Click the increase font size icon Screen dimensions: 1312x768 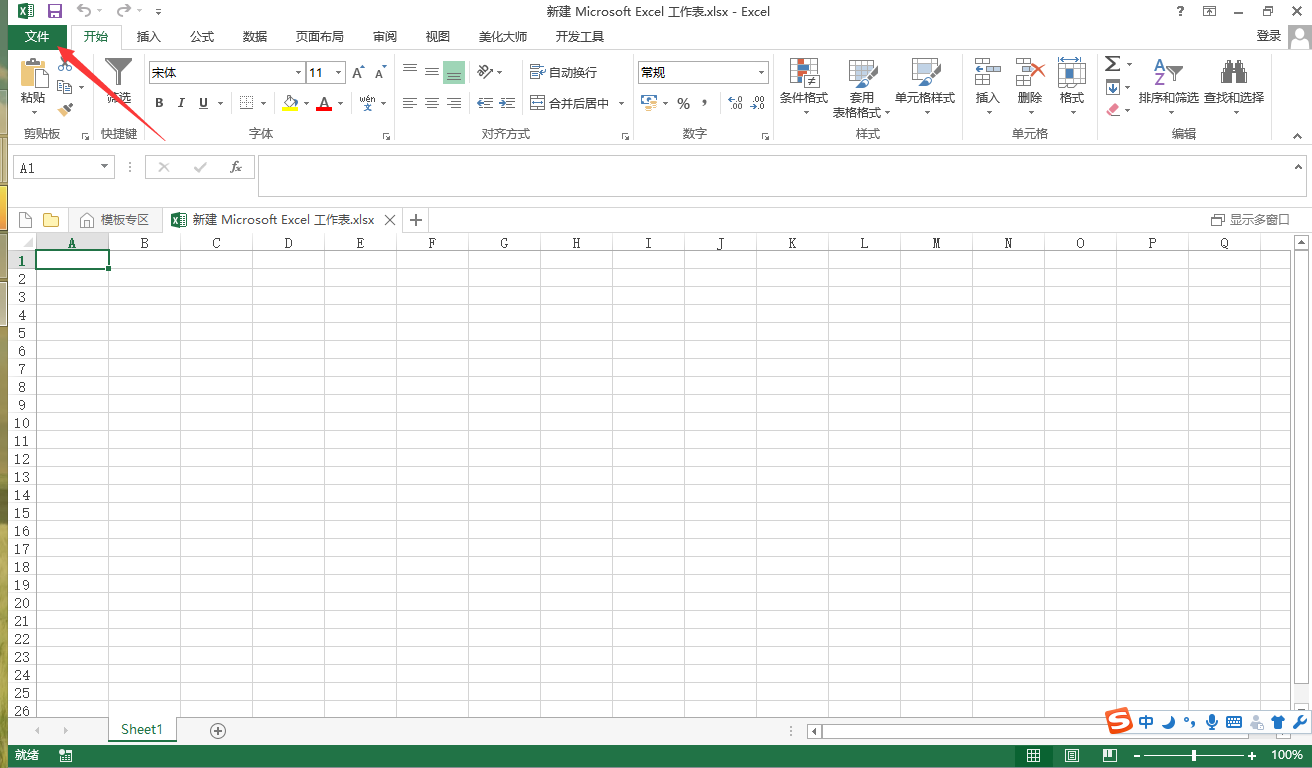pyautogui.click(x=359, y=73)
